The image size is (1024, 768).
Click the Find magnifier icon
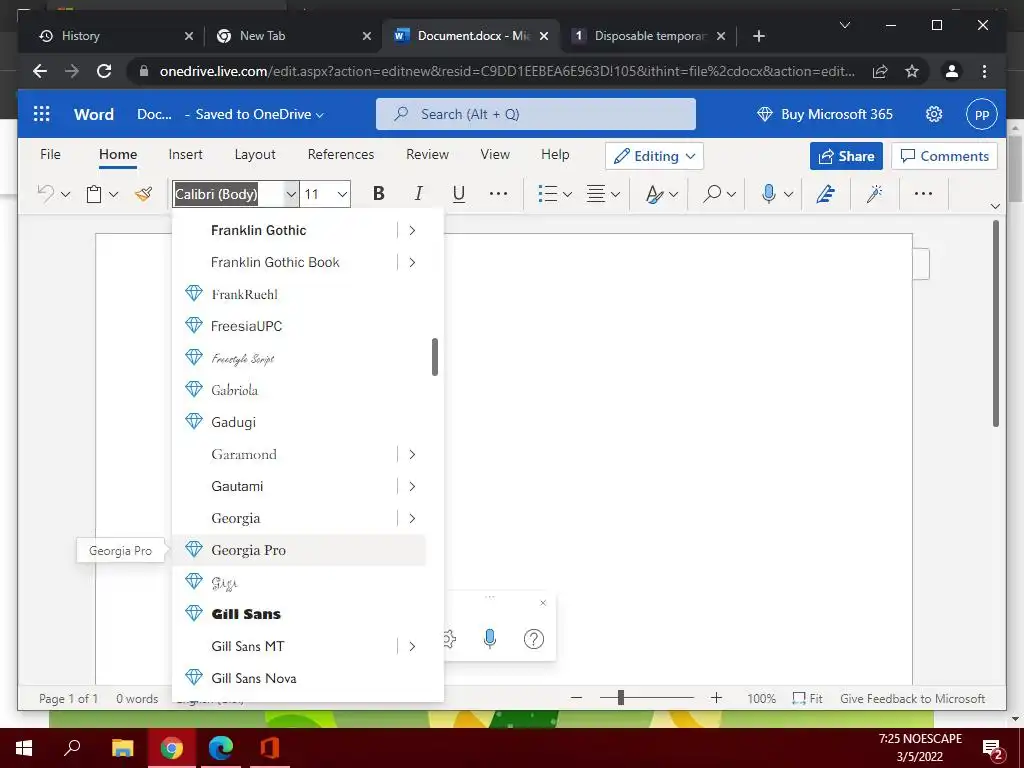click(x=712, y=193)
